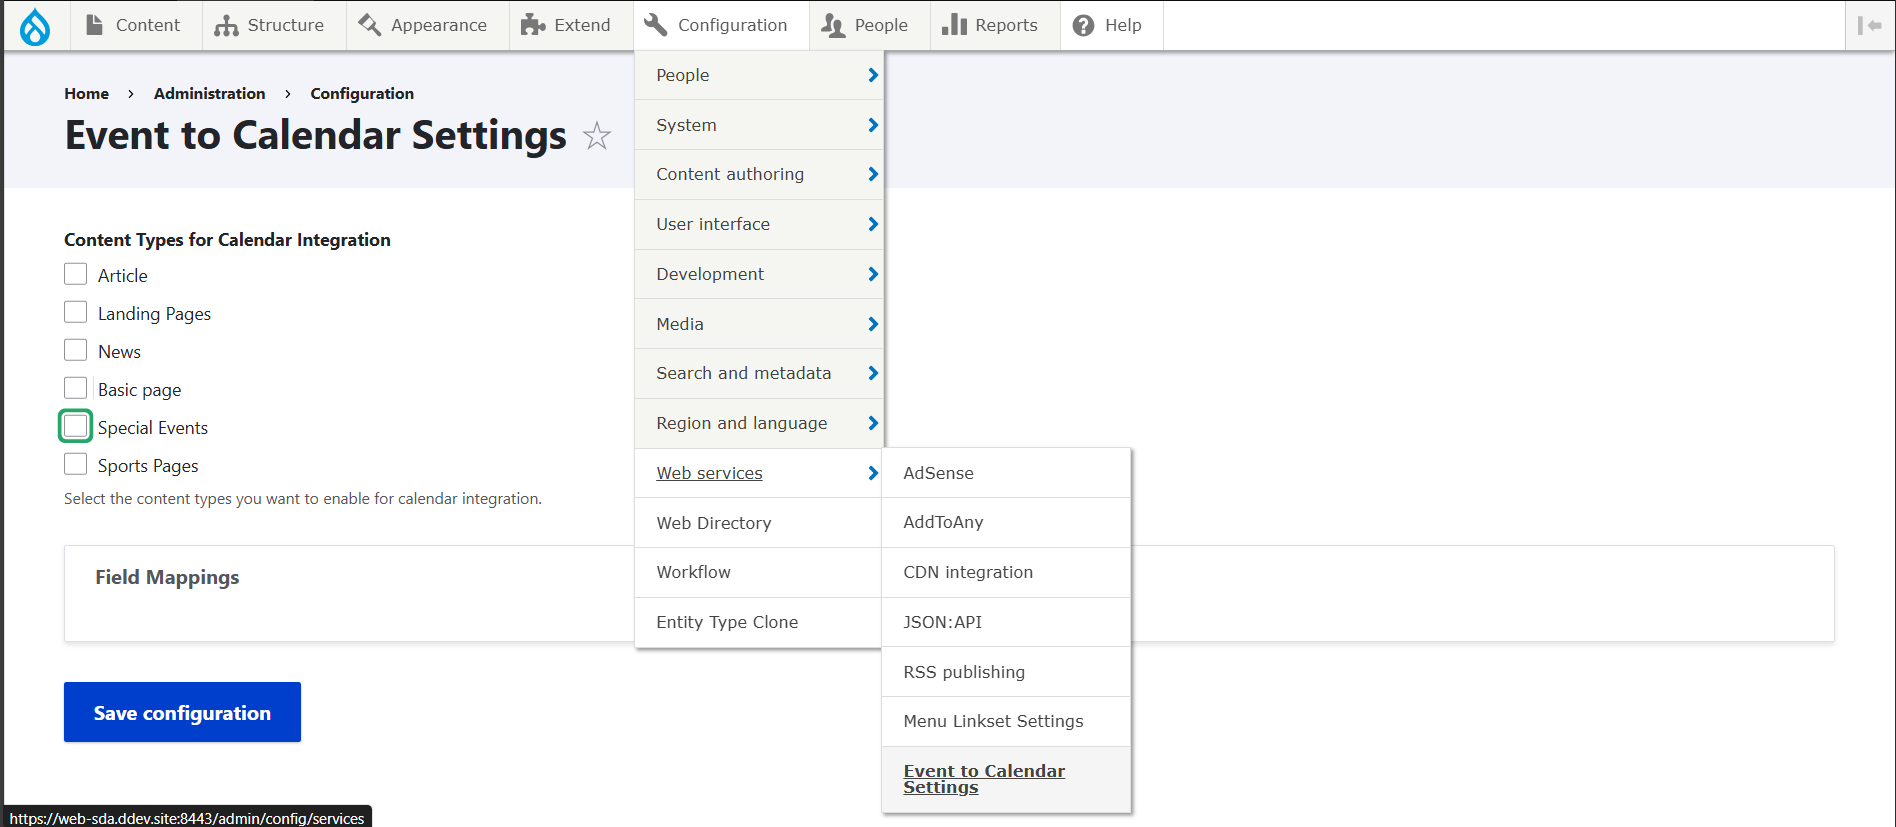
Task: Go to Configuration breadcrumb link
Action: [x=362, y=93]
